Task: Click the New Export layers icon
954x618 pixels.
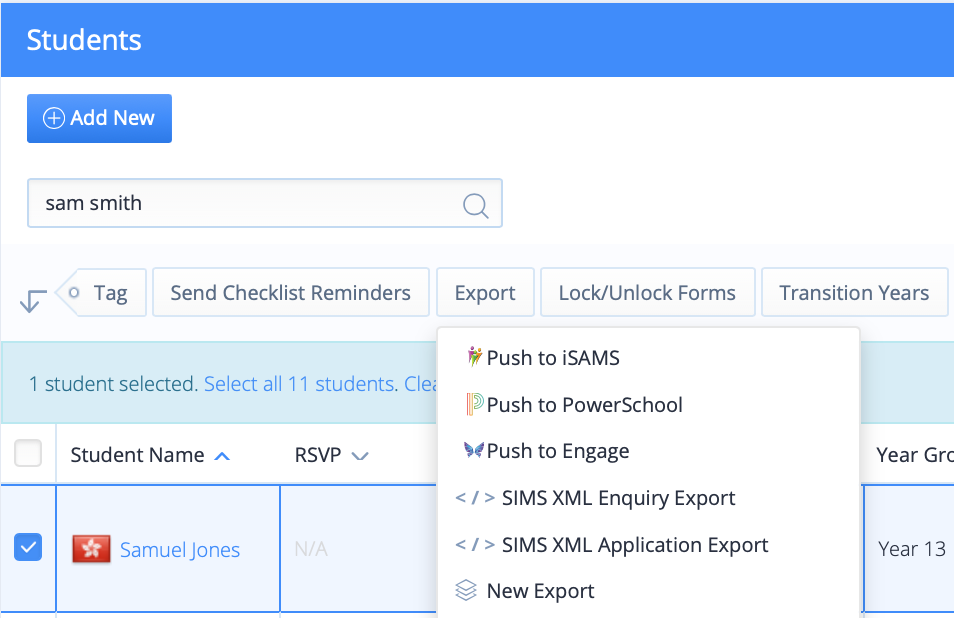Action: coord(466,590)
